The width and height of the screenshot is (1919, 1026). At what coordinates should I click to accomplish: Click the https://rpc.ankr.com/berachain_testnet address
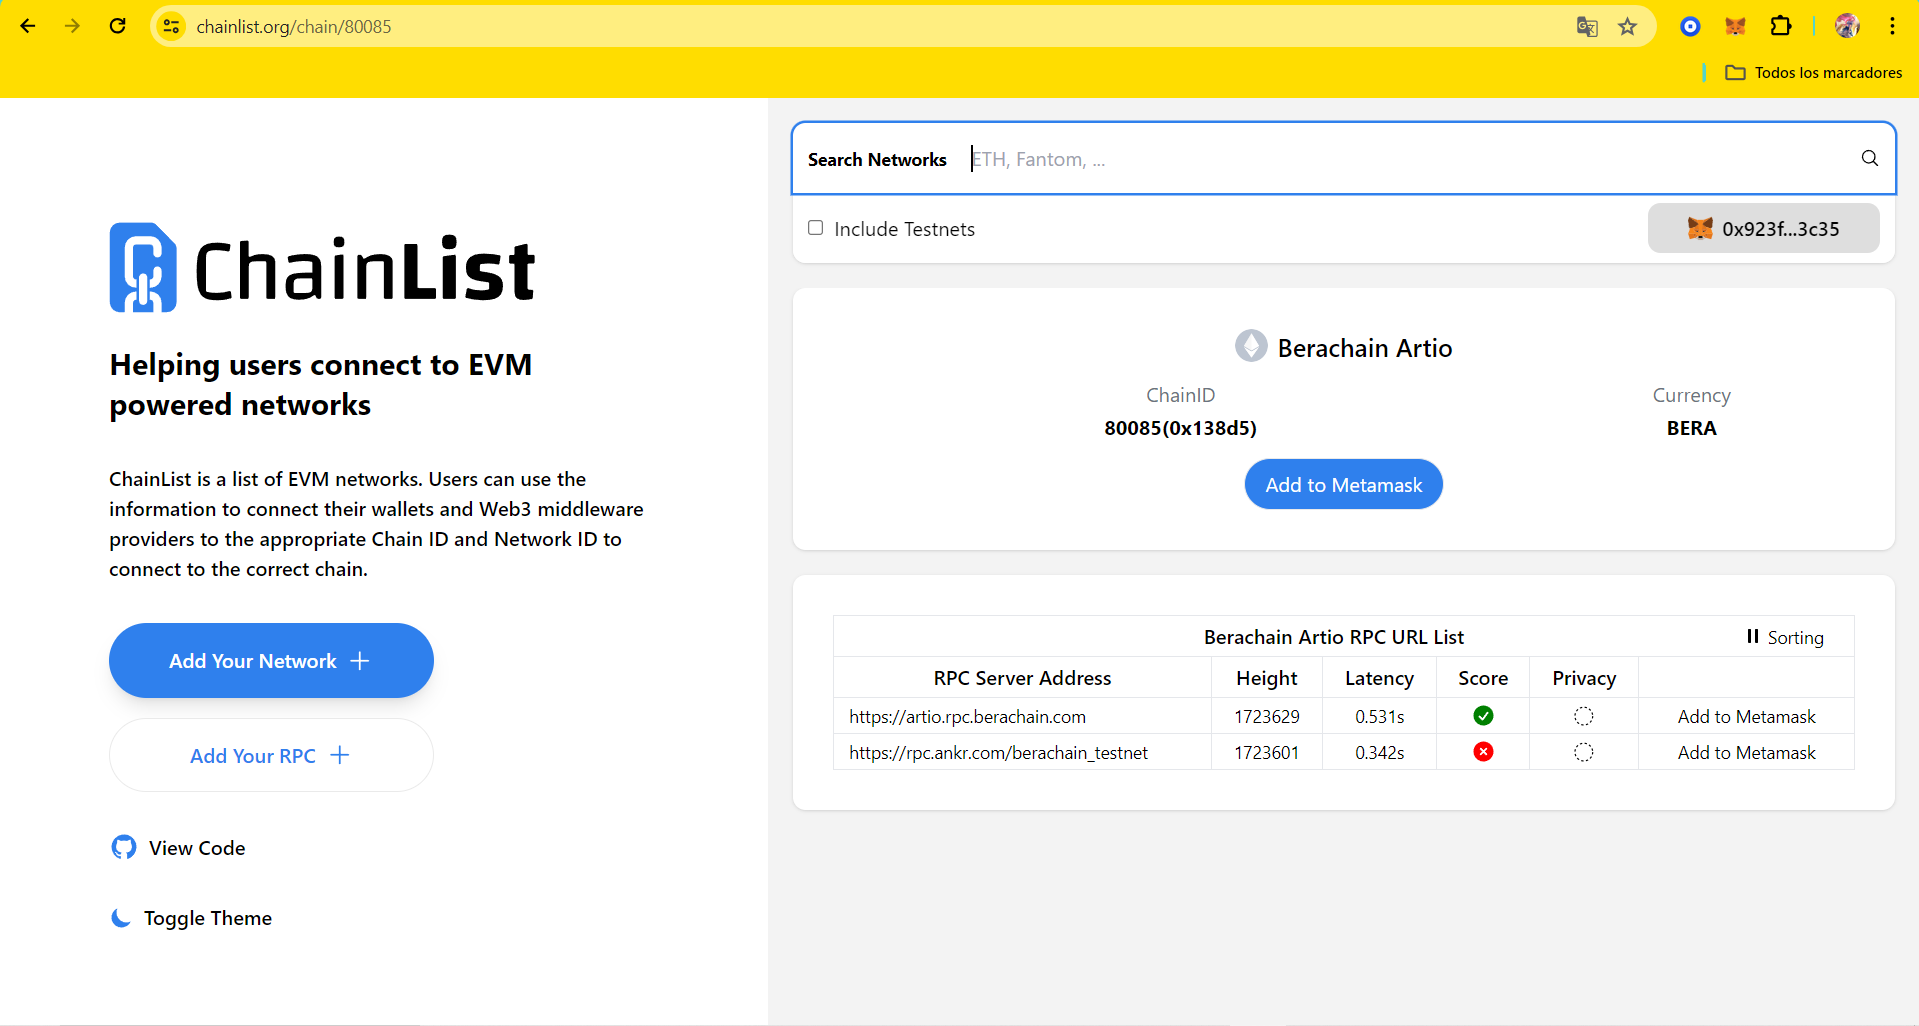[998, 752]
